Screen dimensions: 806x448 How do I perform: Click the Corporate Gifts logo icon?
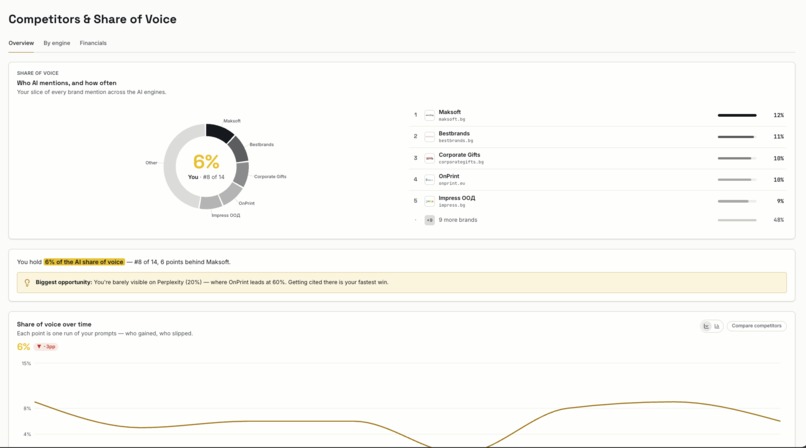pos(429,158)
